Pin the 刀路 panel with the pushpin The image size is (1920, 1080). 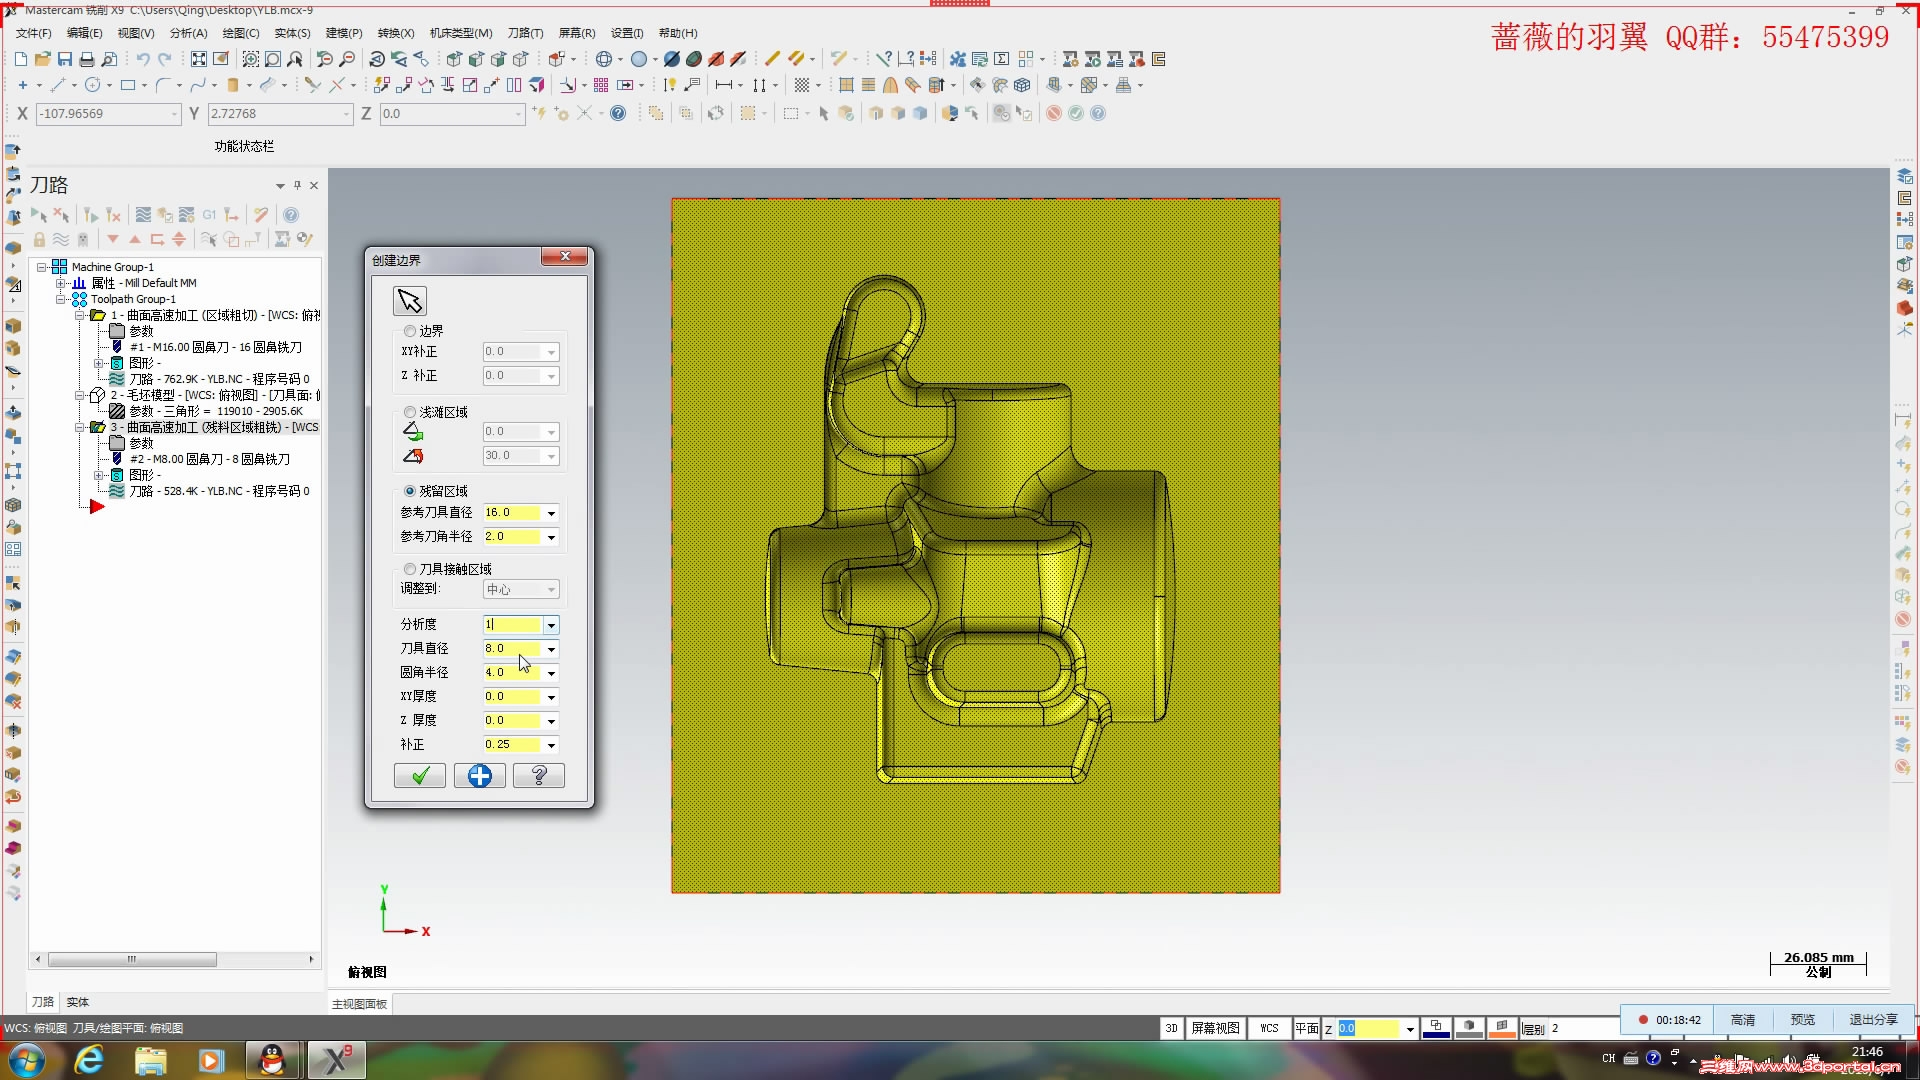pos(297,185)
